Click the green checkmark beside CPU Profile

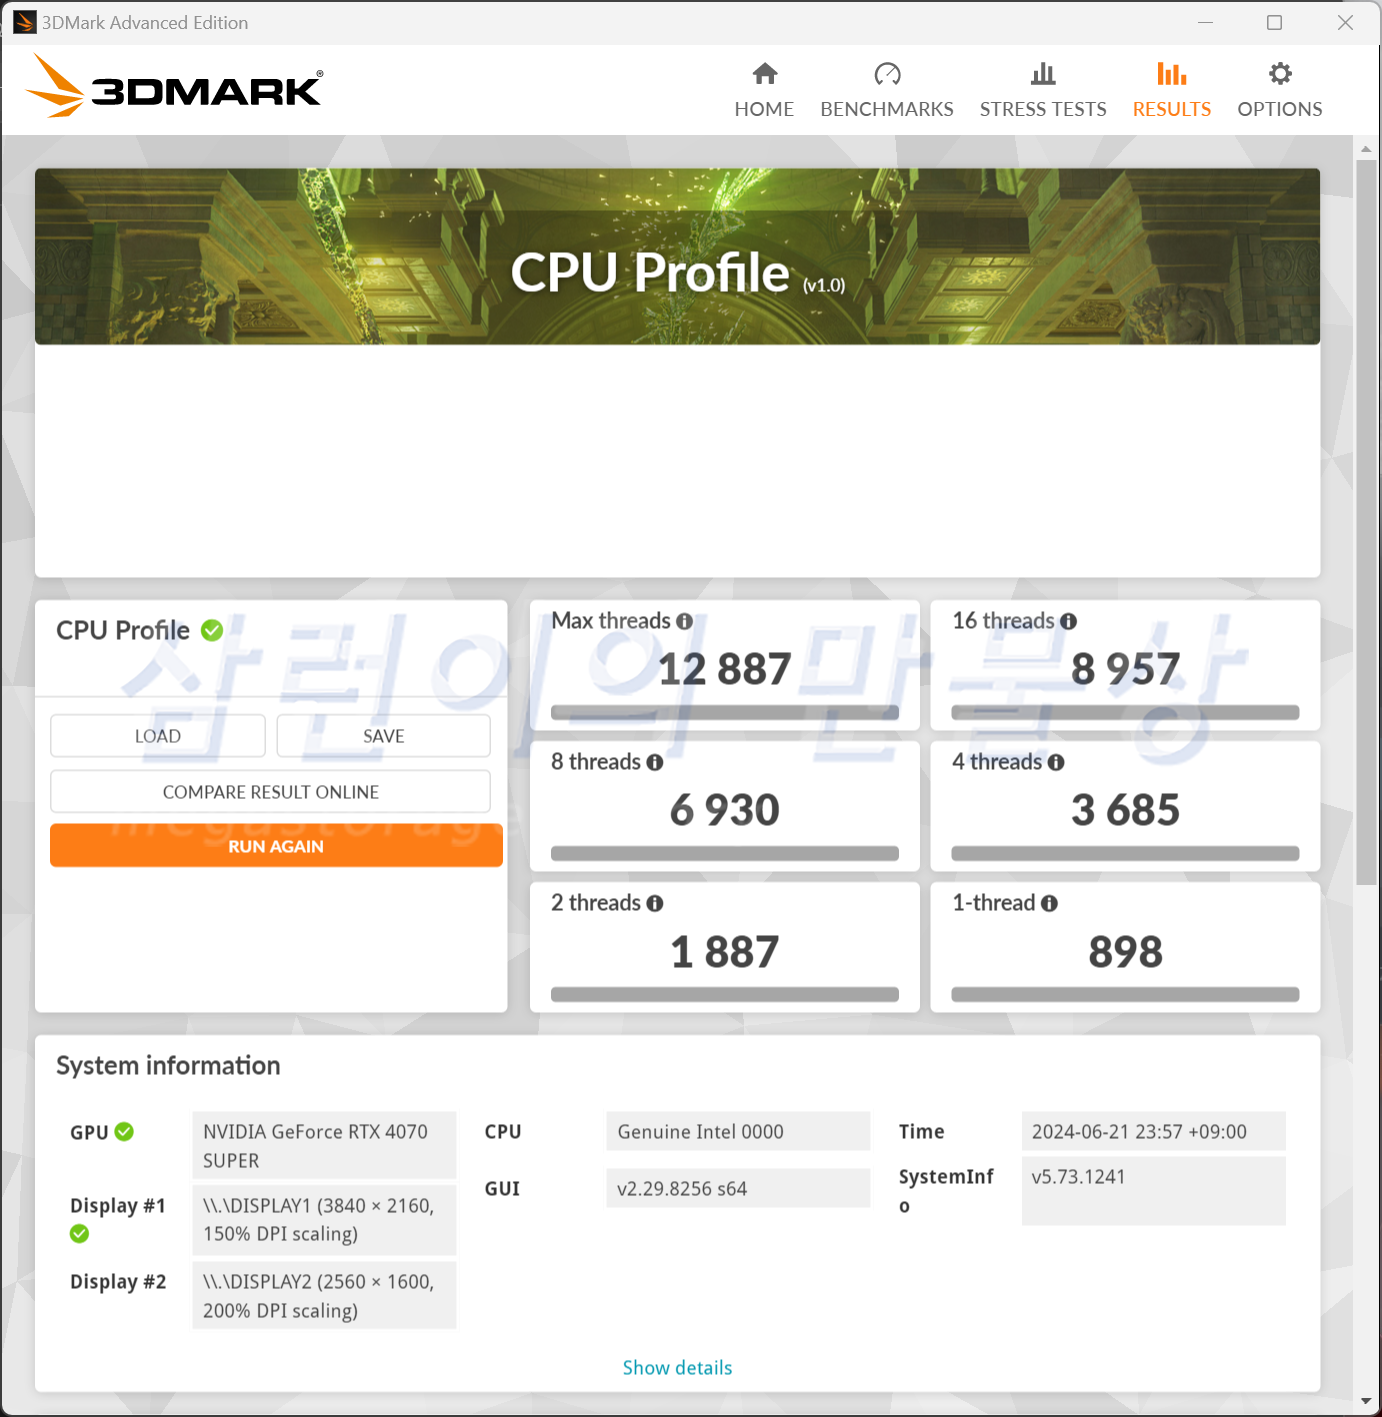[x=212, y=630]
